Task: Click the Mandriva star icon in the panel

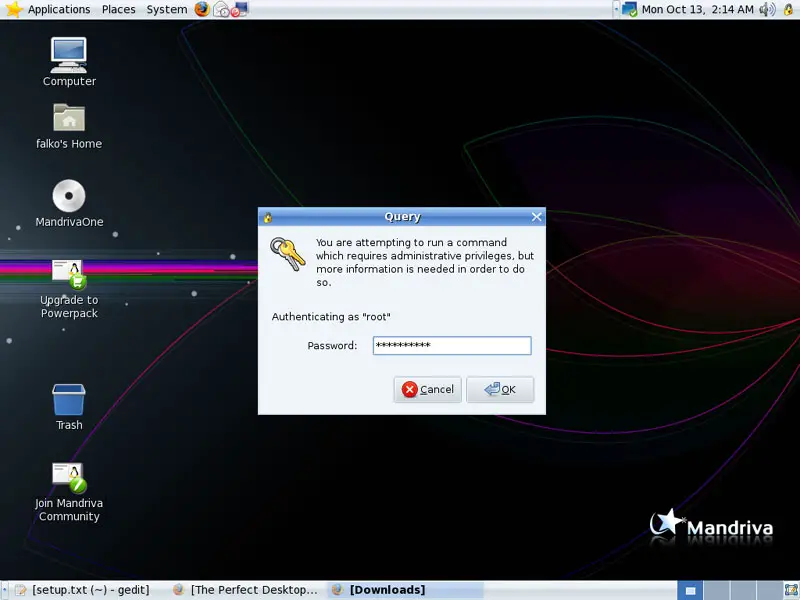Action: (x=14, y=9)
